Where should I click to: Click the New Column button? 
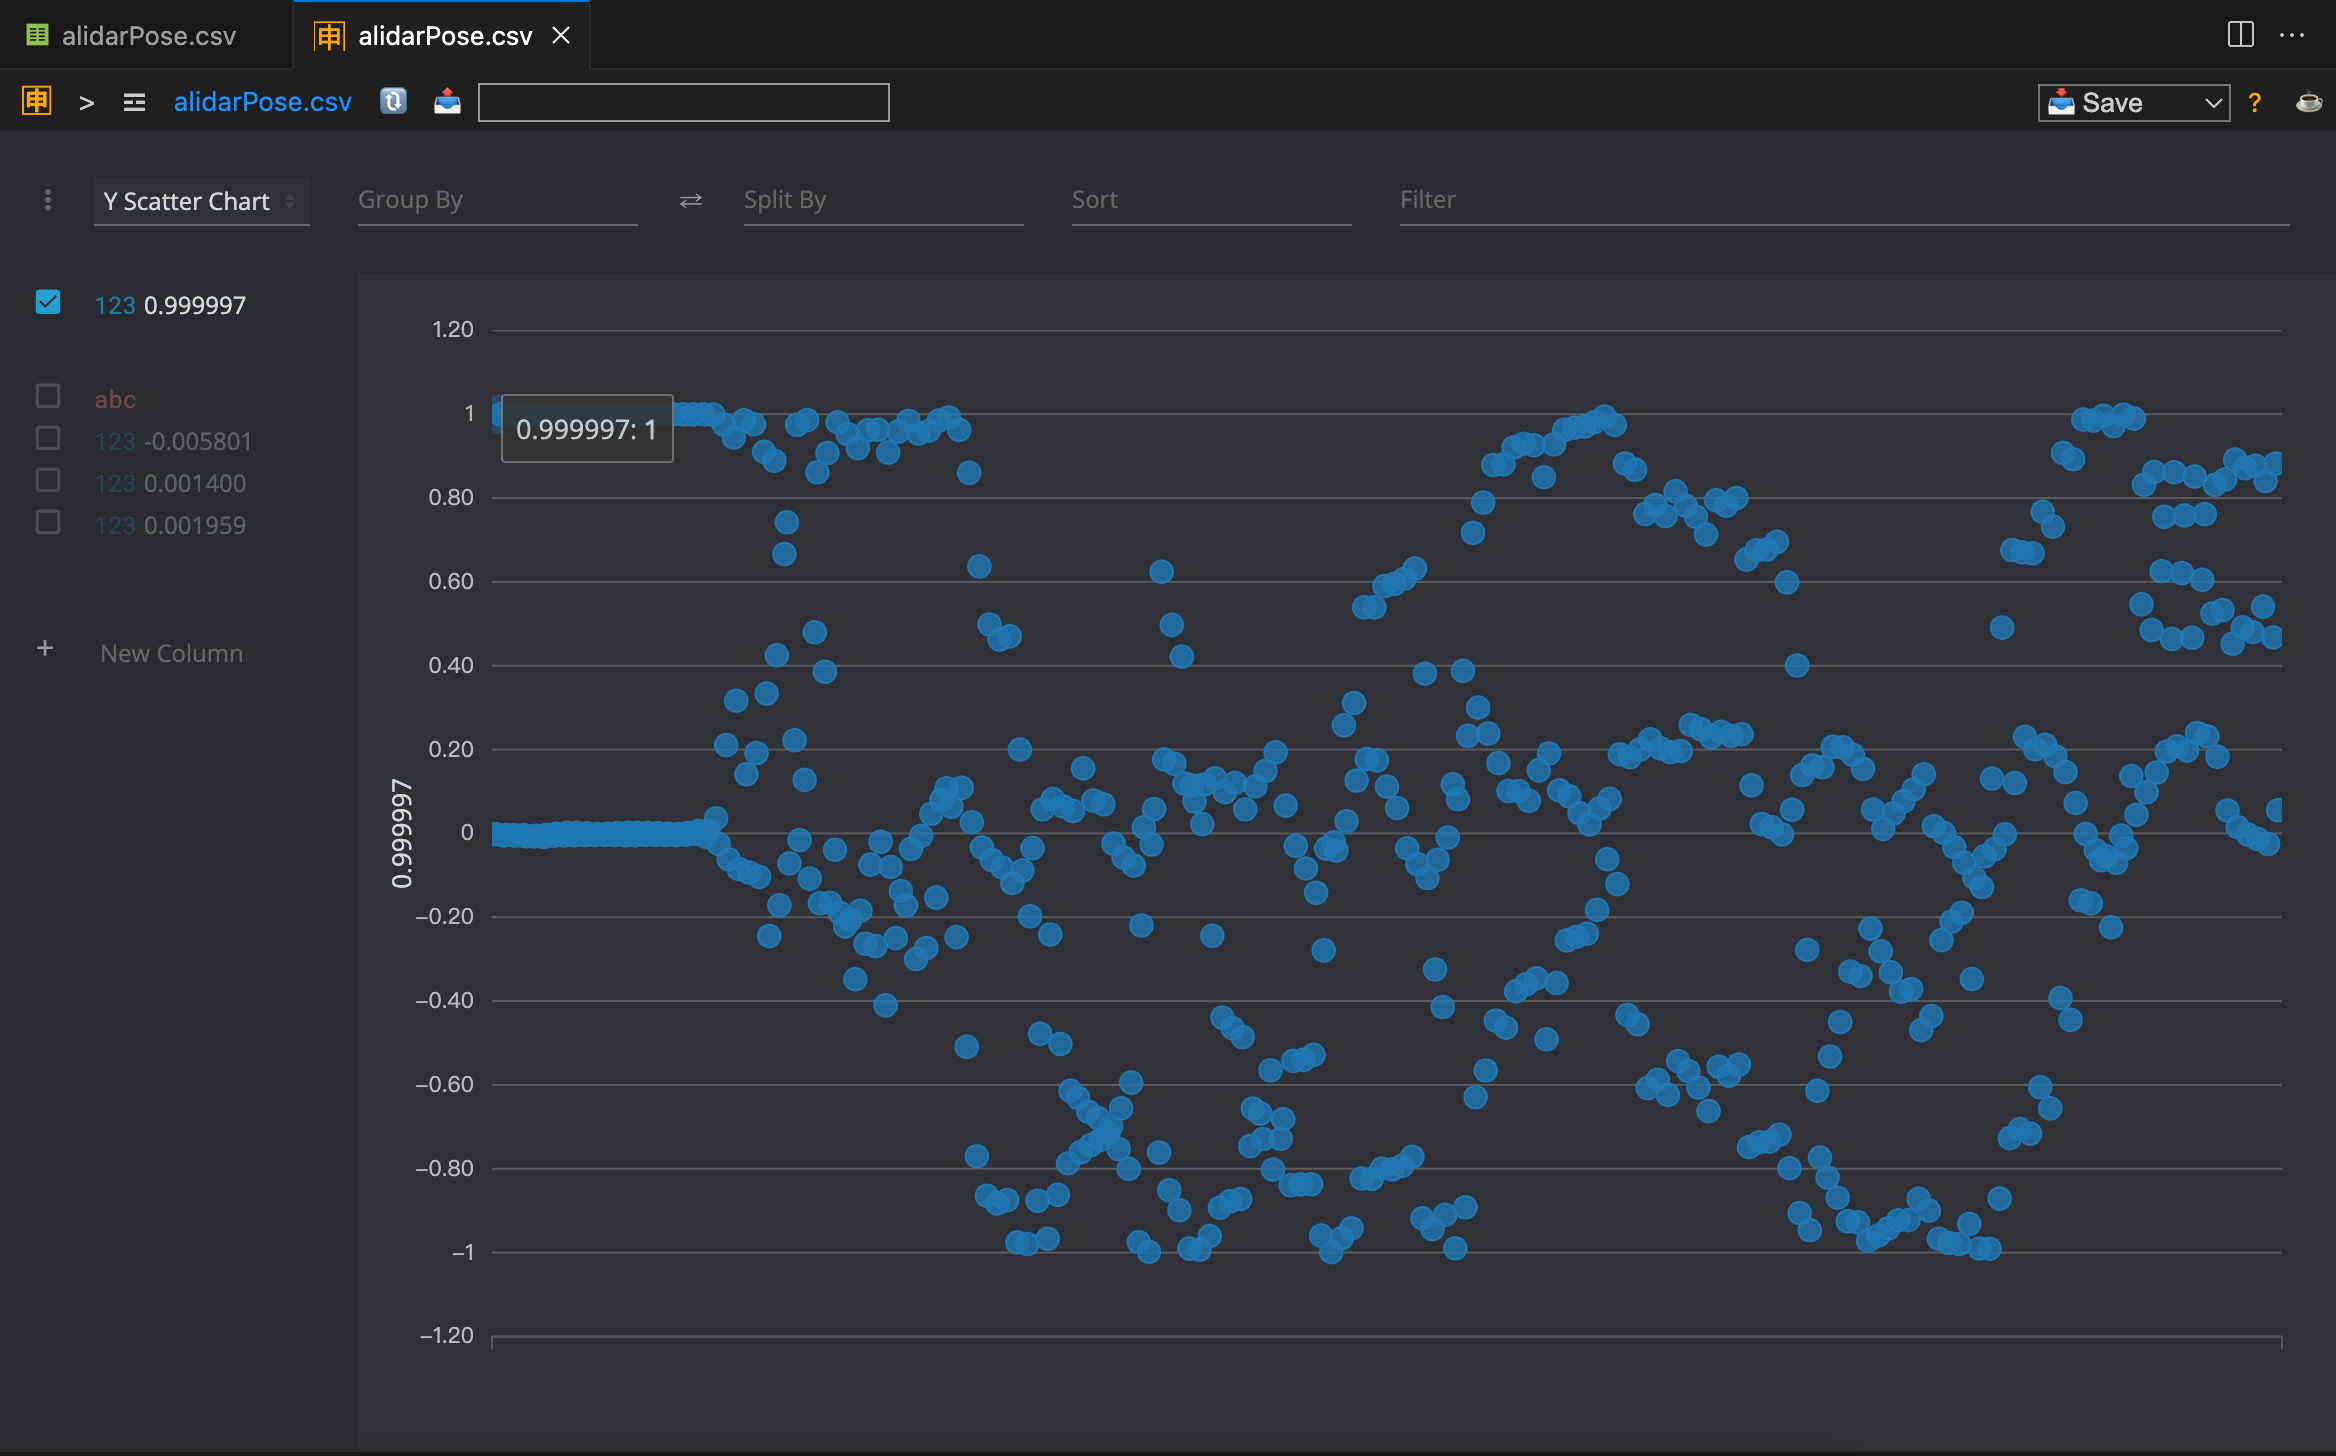(171, 653)
